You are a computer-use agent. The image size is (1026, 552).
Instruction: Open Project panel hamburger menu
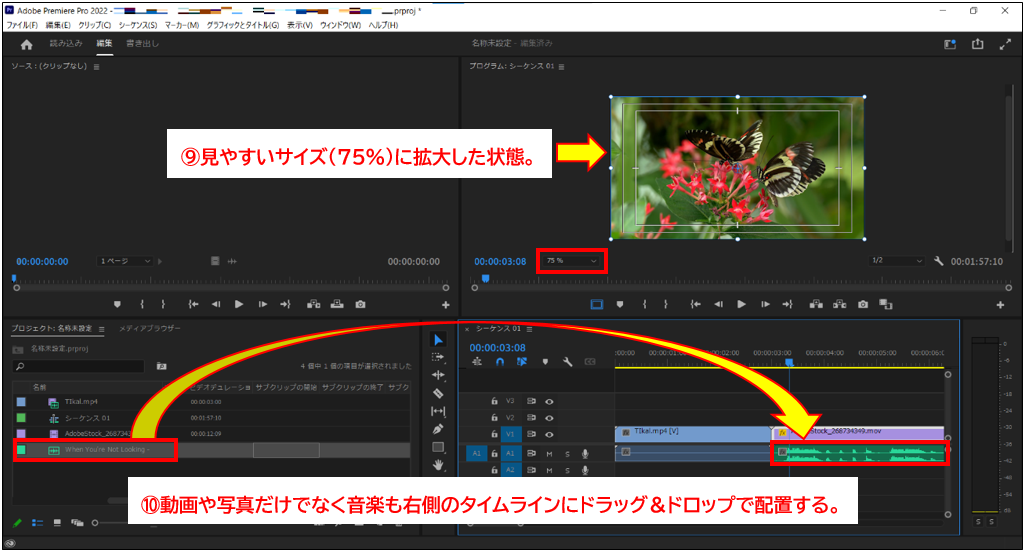pos(101,329)
